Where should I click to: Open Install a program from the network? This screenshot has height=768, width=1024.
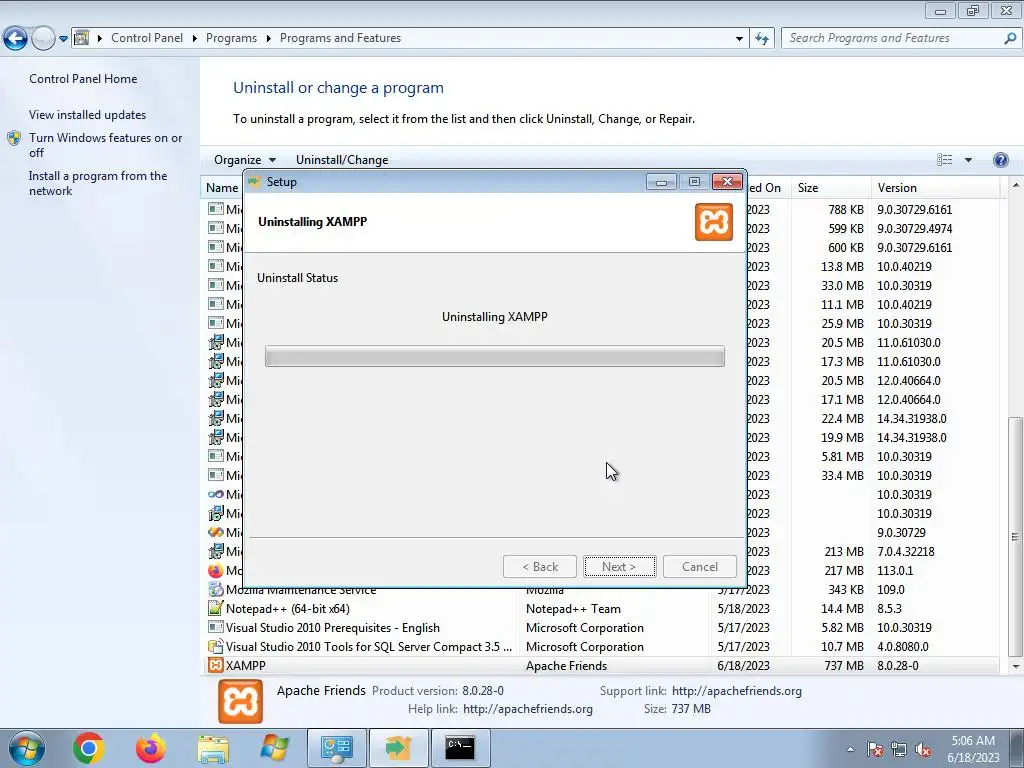tap(98, 184)
